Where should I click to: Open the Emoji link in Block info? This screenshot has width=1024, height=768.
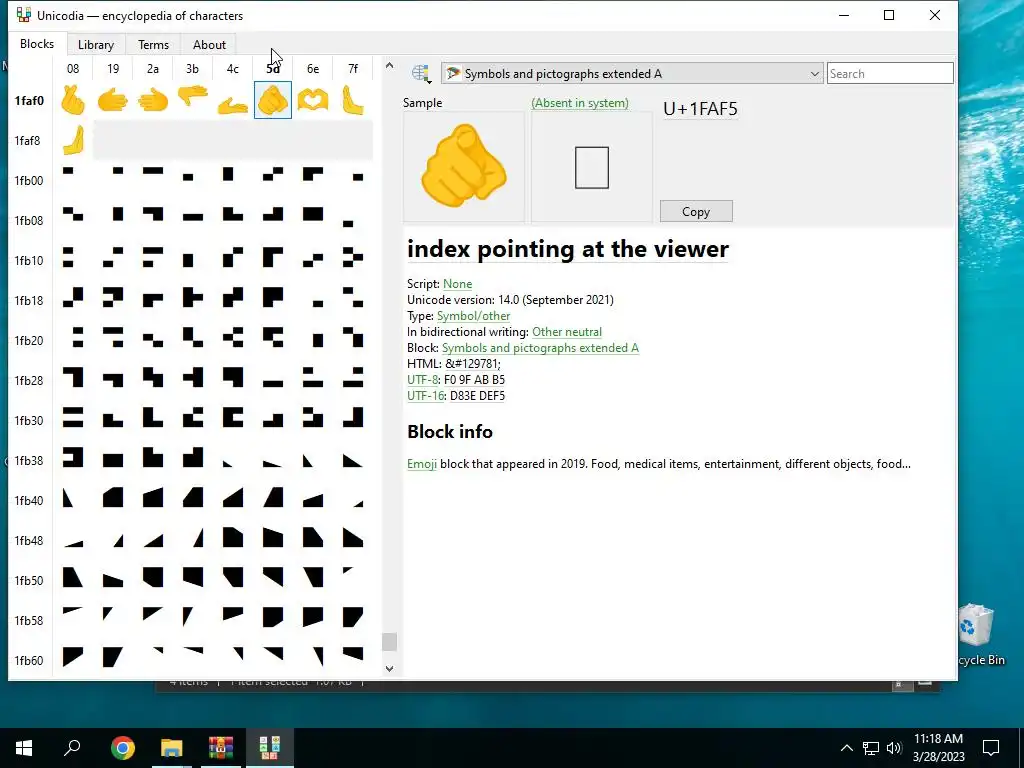pos(422,464)
